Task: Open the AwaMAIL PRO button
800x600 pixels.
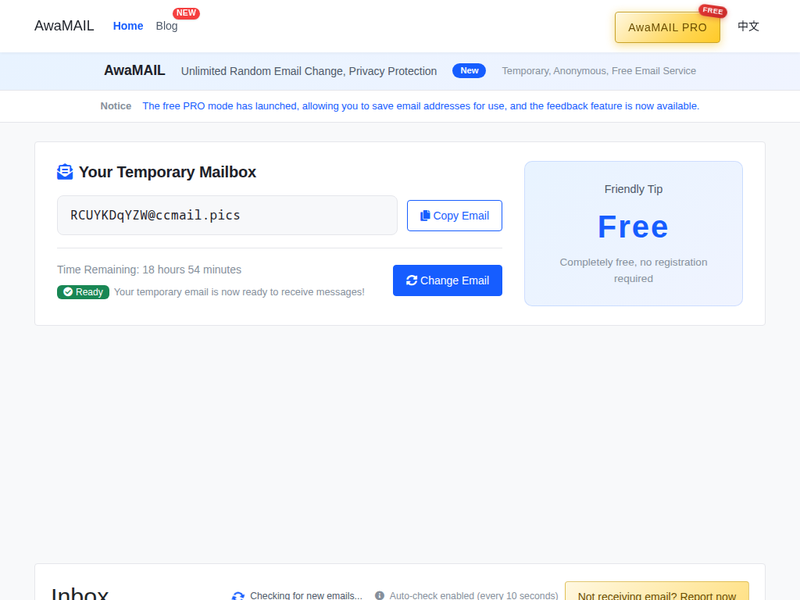Action: pos(667,28)
